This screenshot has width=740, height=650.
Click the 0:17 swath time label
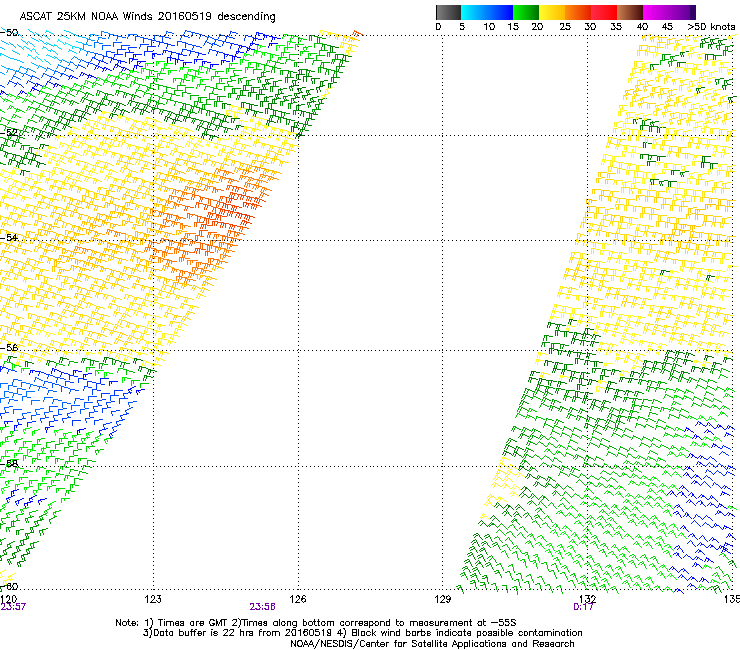(583, 607)
